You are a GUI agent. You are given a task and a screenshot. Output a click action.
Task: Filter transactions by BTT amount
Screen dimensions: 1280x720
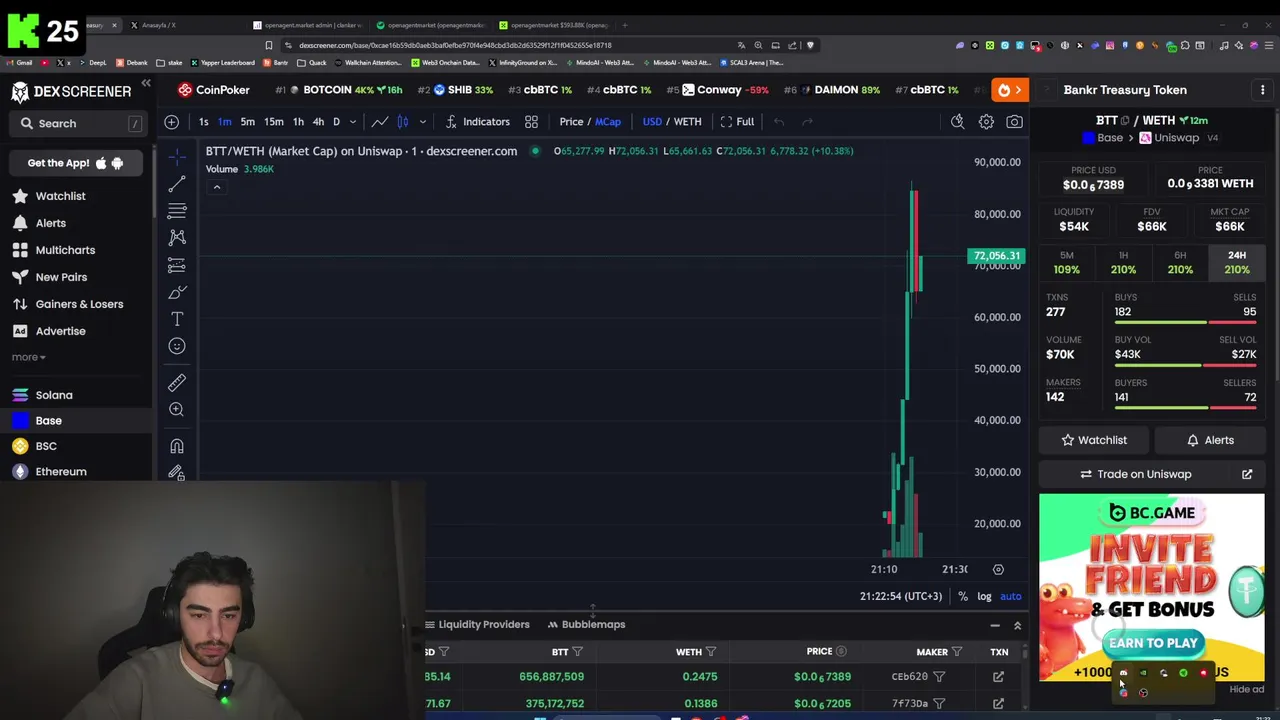(577, 652)
